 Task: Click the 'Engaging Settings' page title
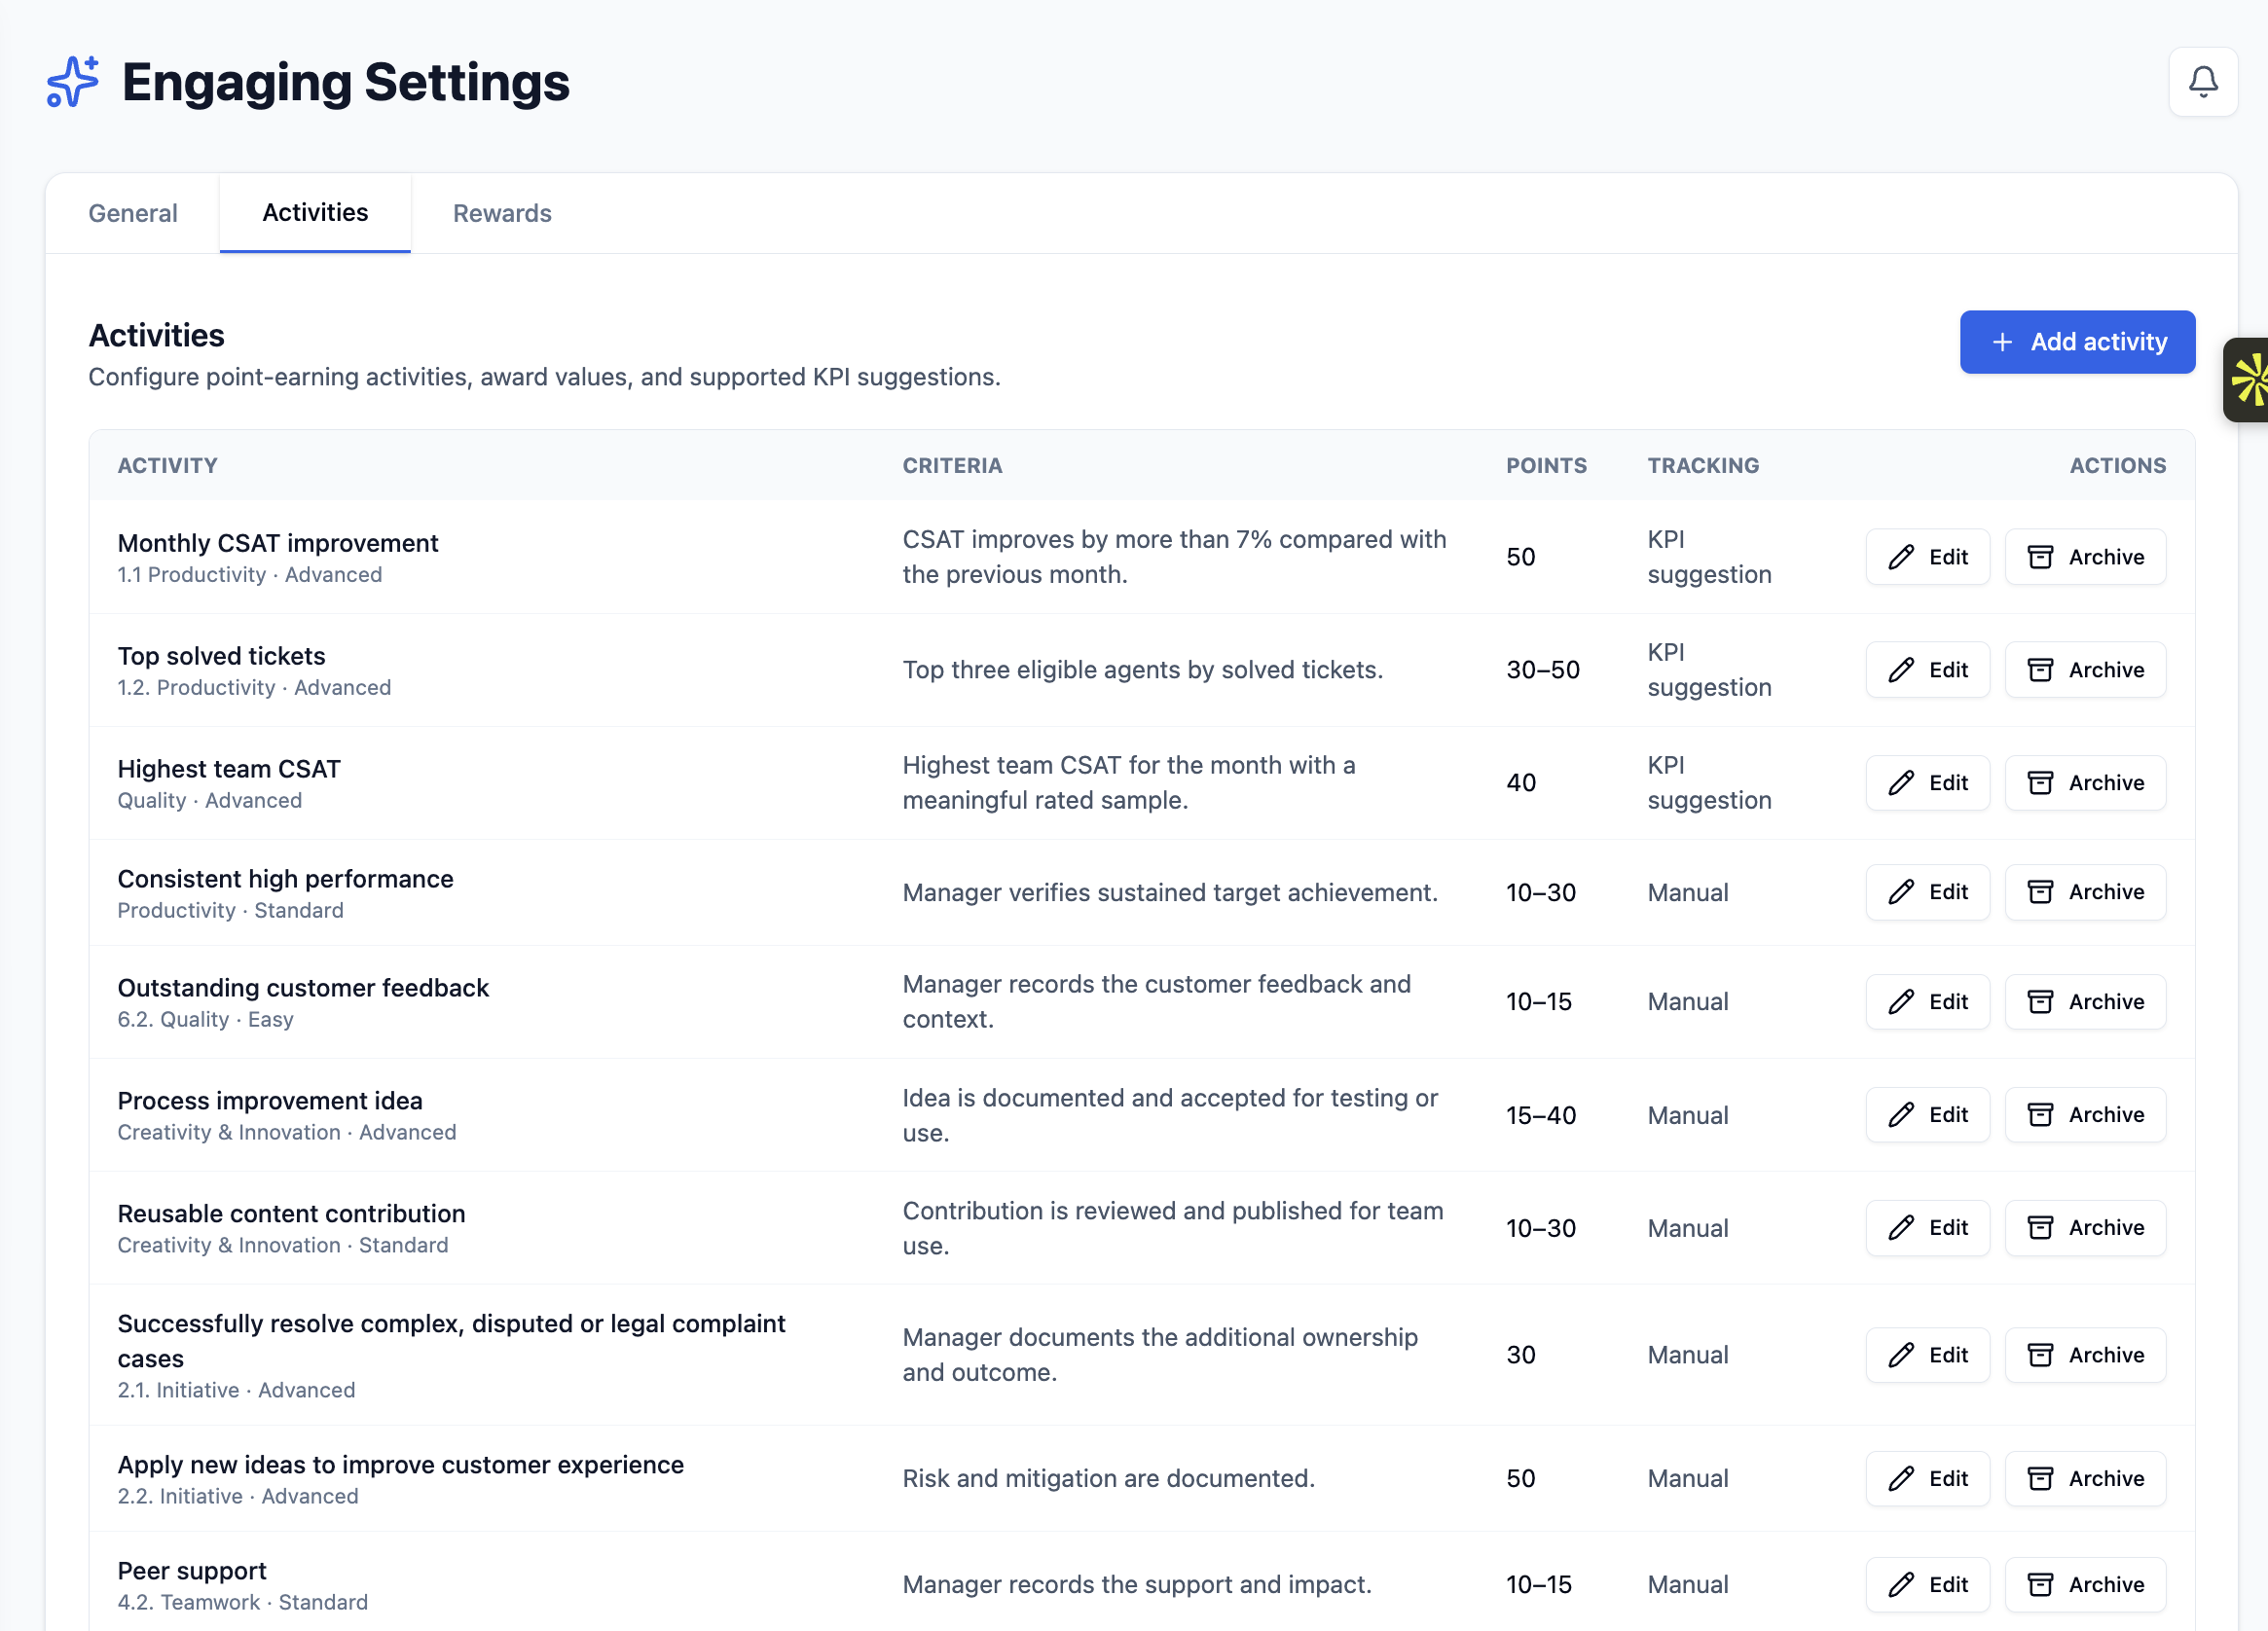click(x=345, y=82)
